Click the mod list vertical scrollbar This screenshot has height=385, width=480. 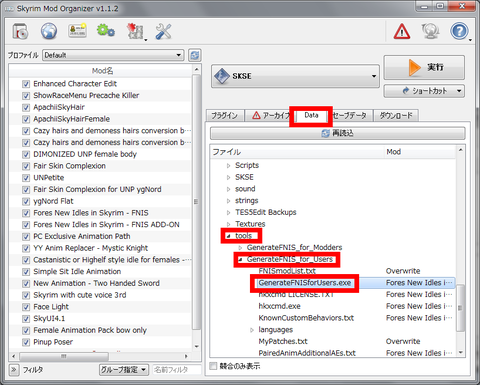pos(196,202)
